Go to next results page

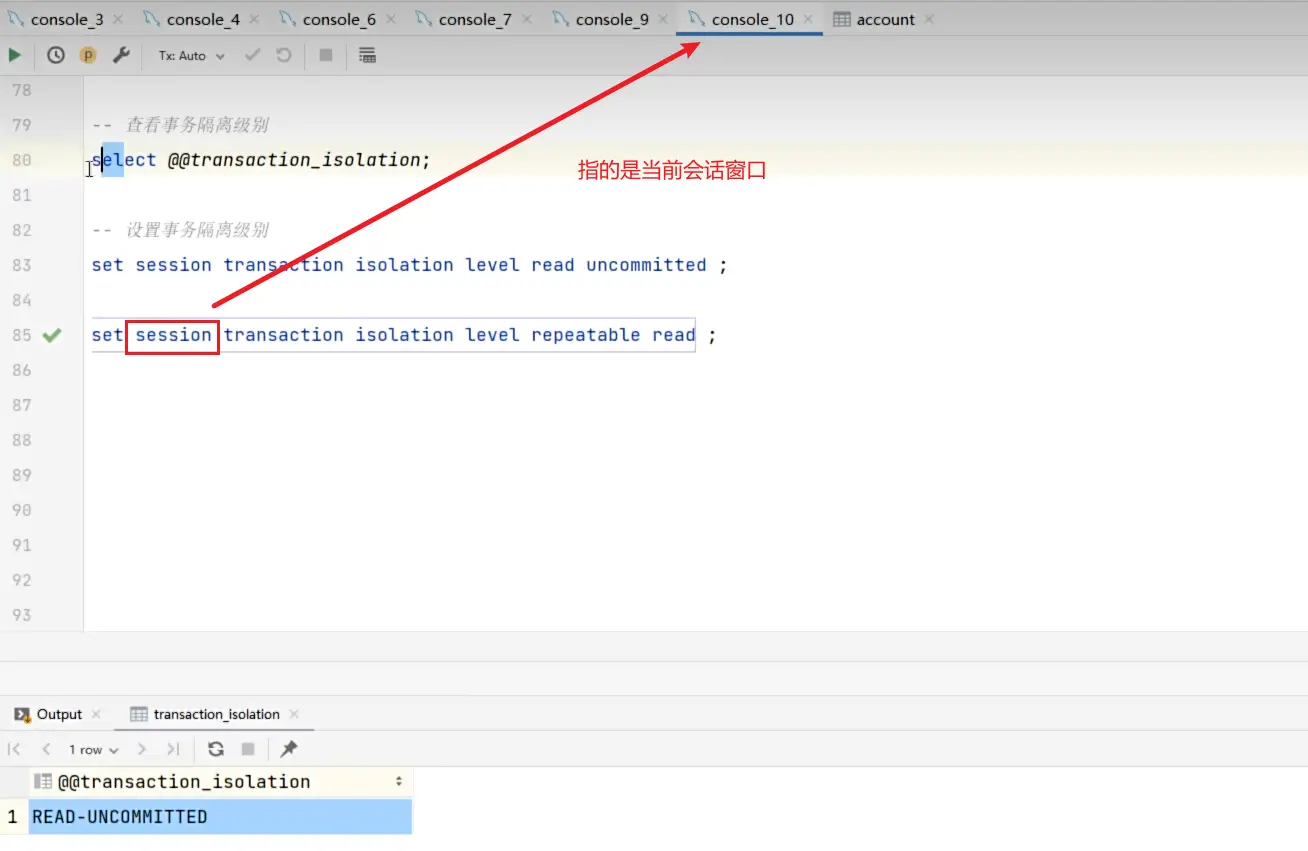pyautogui.click(x=142, y=749)
